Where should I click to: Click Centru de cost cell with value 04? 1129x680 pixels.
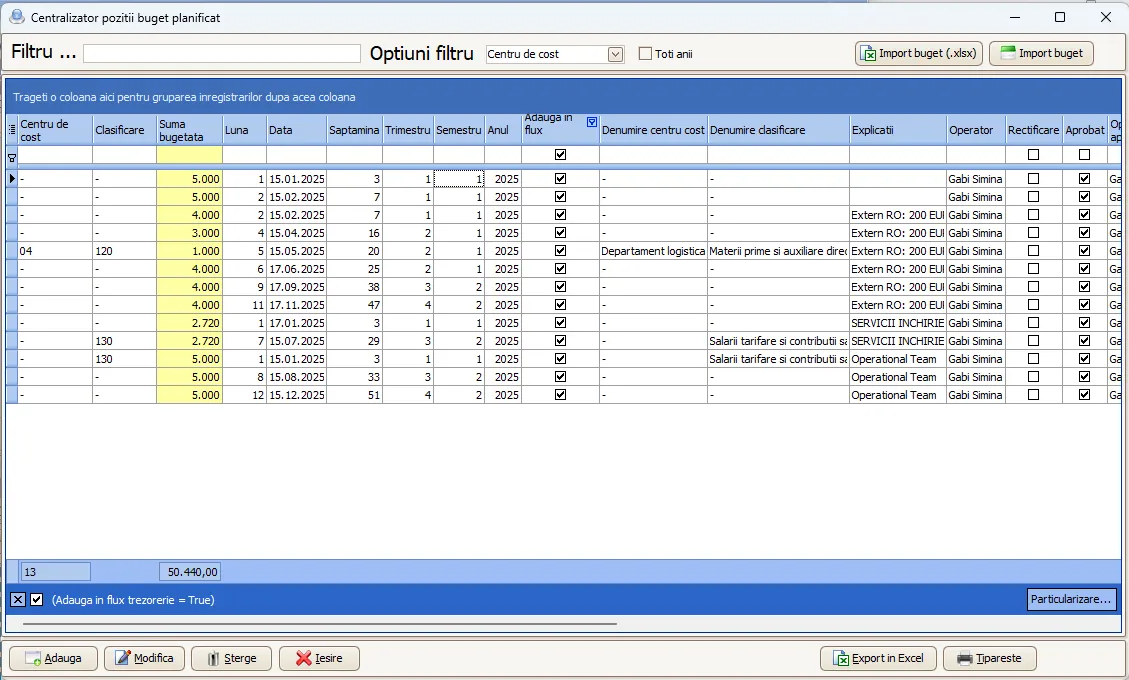coord(55,251)
